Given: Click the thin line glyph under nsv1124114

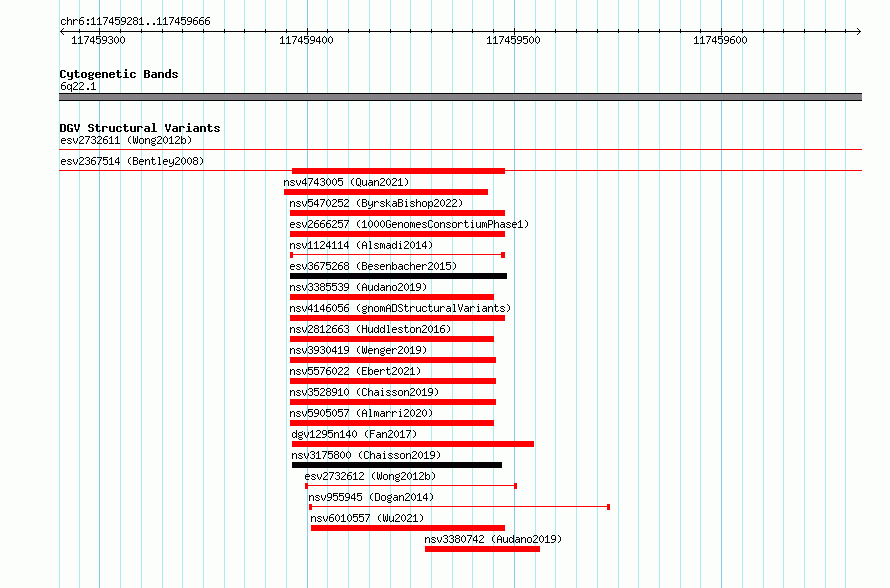Looking at the screenshot, I should [x=397, y=255].
